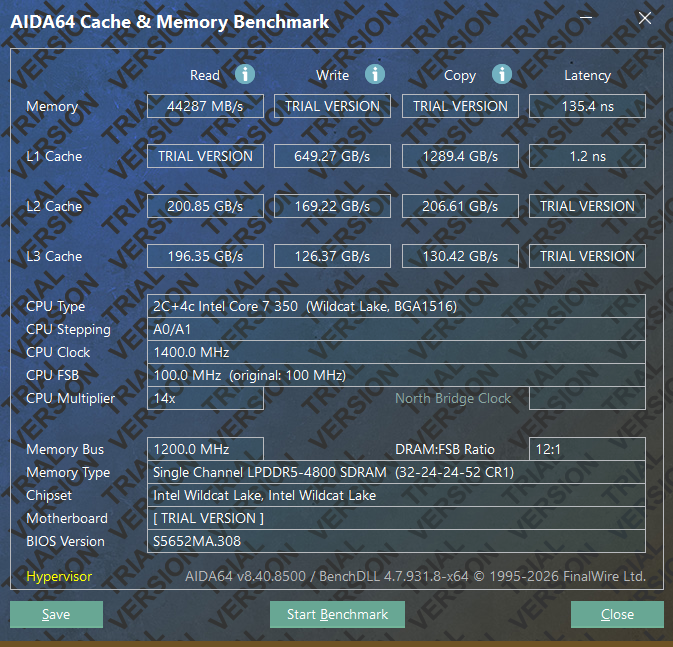Click the L3 Cache write 126.37 GB/s cell
The width and height of the screenshot is (673, 647).
pyautogui.click(x=332, y=256)
